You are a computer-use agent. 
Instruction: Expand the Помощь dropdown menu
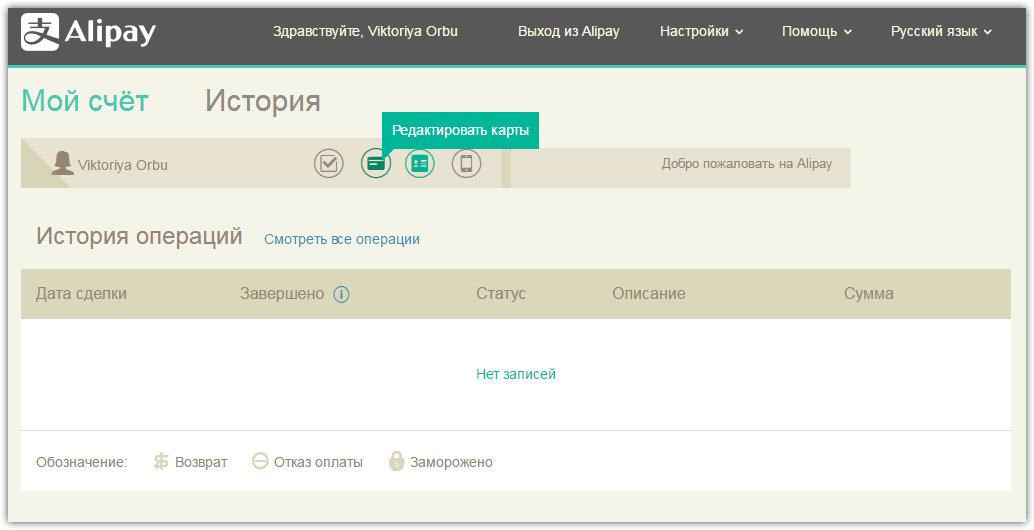817,32
